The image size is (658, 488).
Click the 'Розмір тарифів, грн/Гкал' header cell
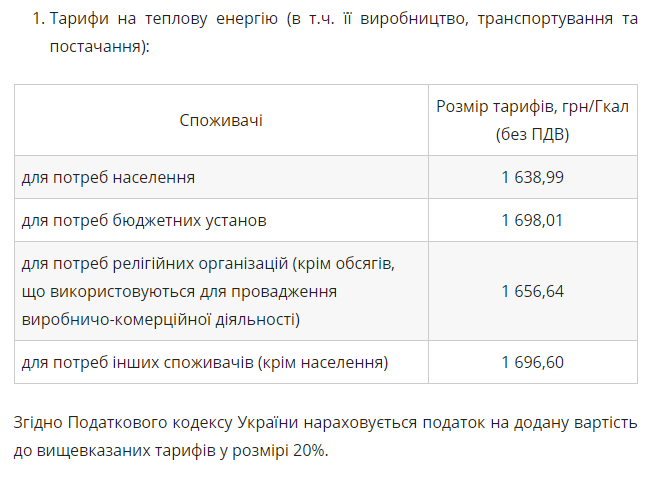click(533, 120)
